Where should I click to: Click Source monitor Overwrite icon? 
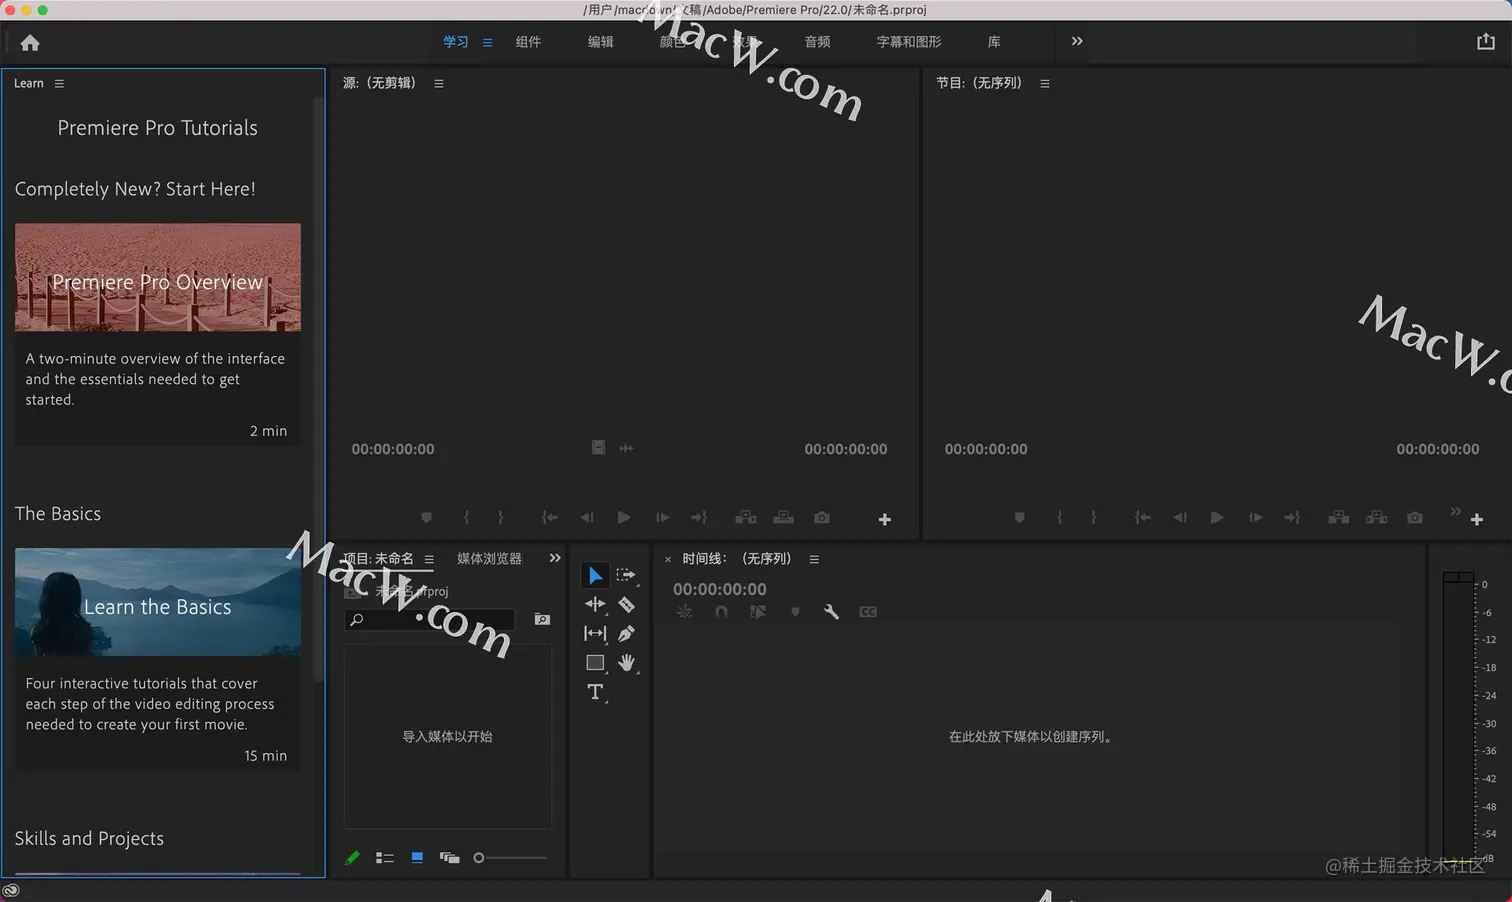pos(784,518)
